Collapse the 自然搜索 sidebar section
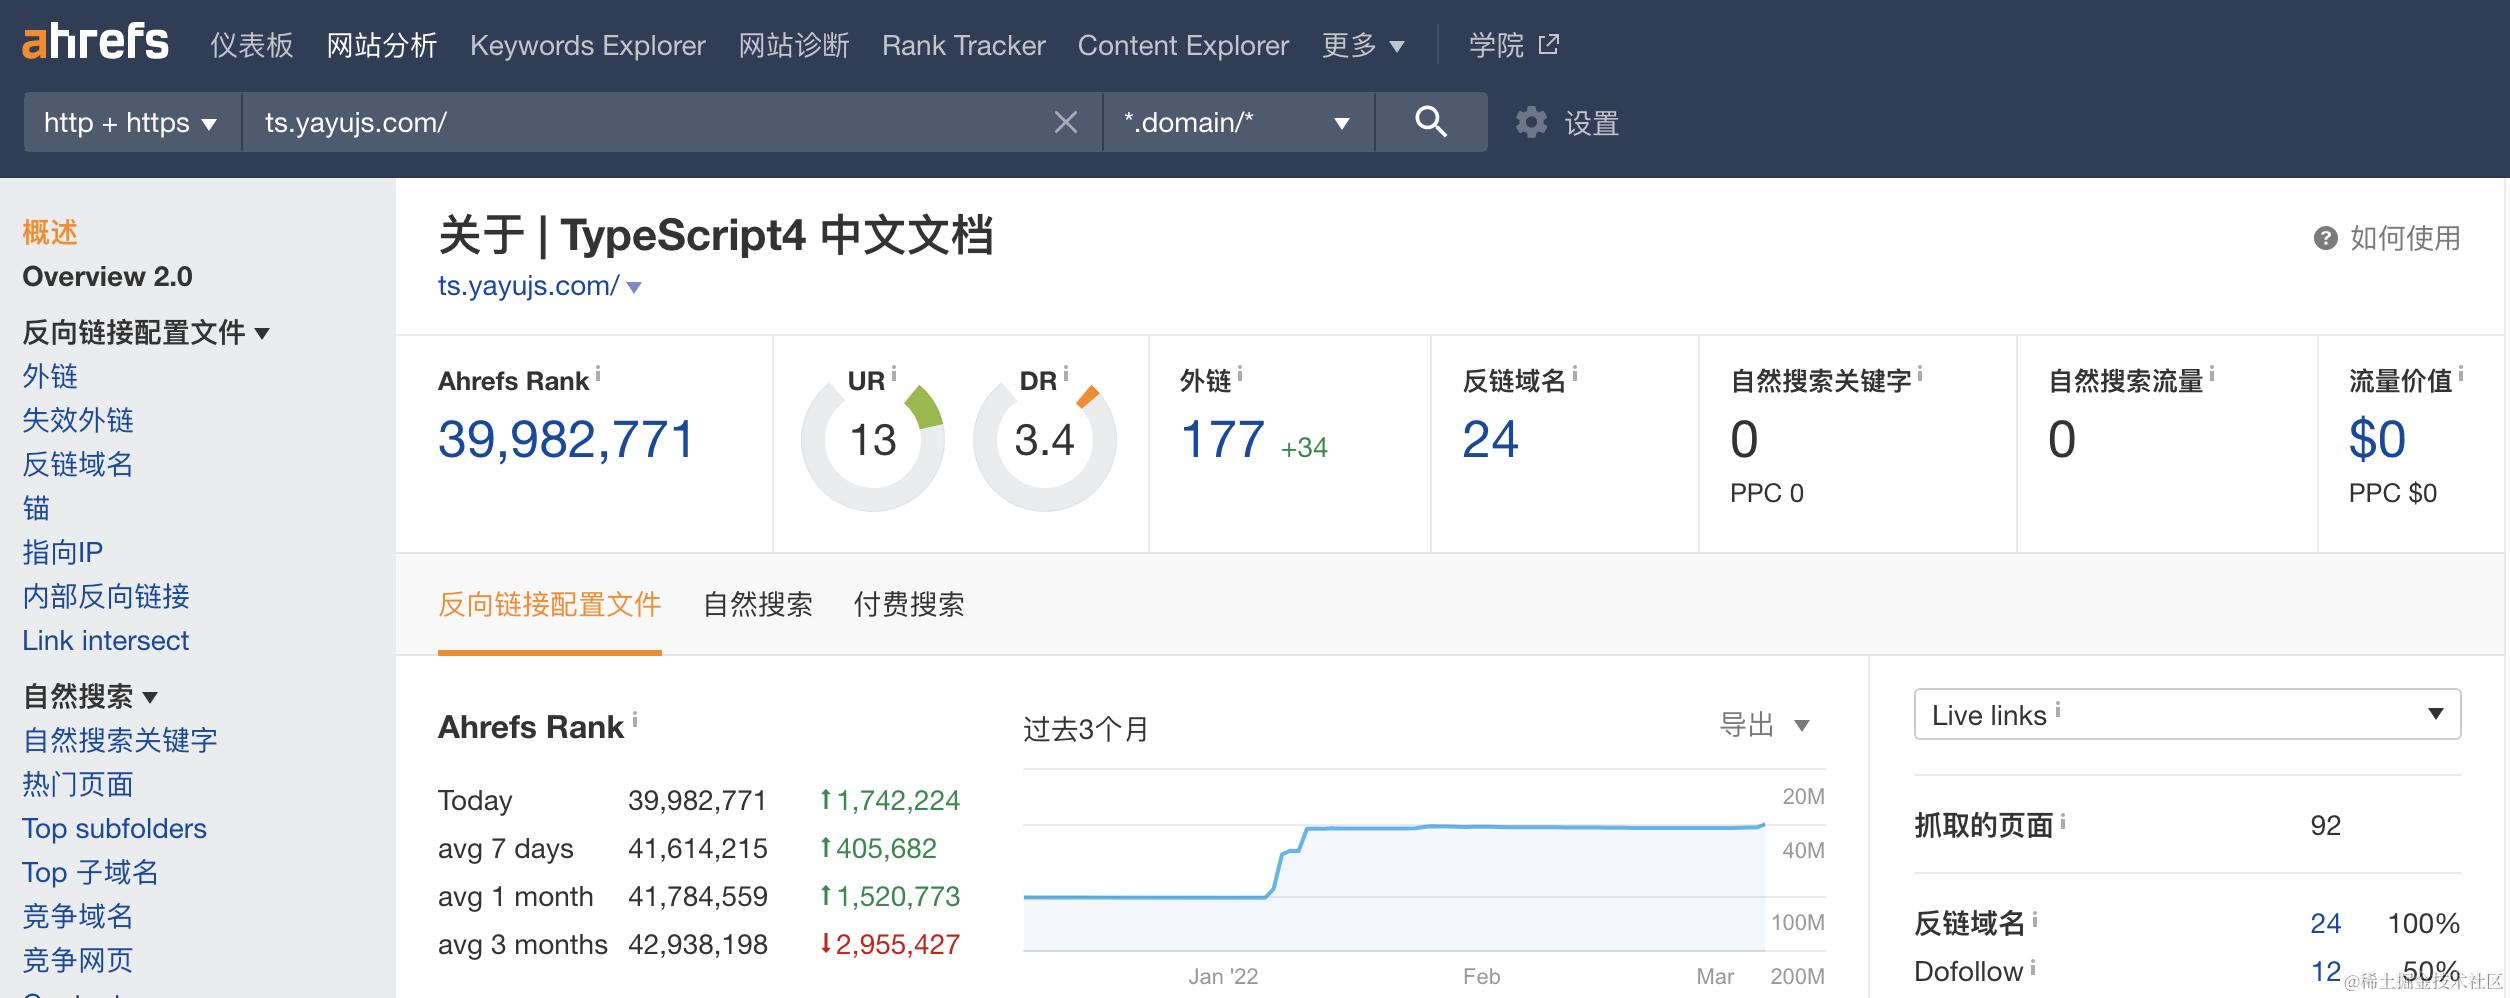2510x998 pixels. tap(90, 696)
